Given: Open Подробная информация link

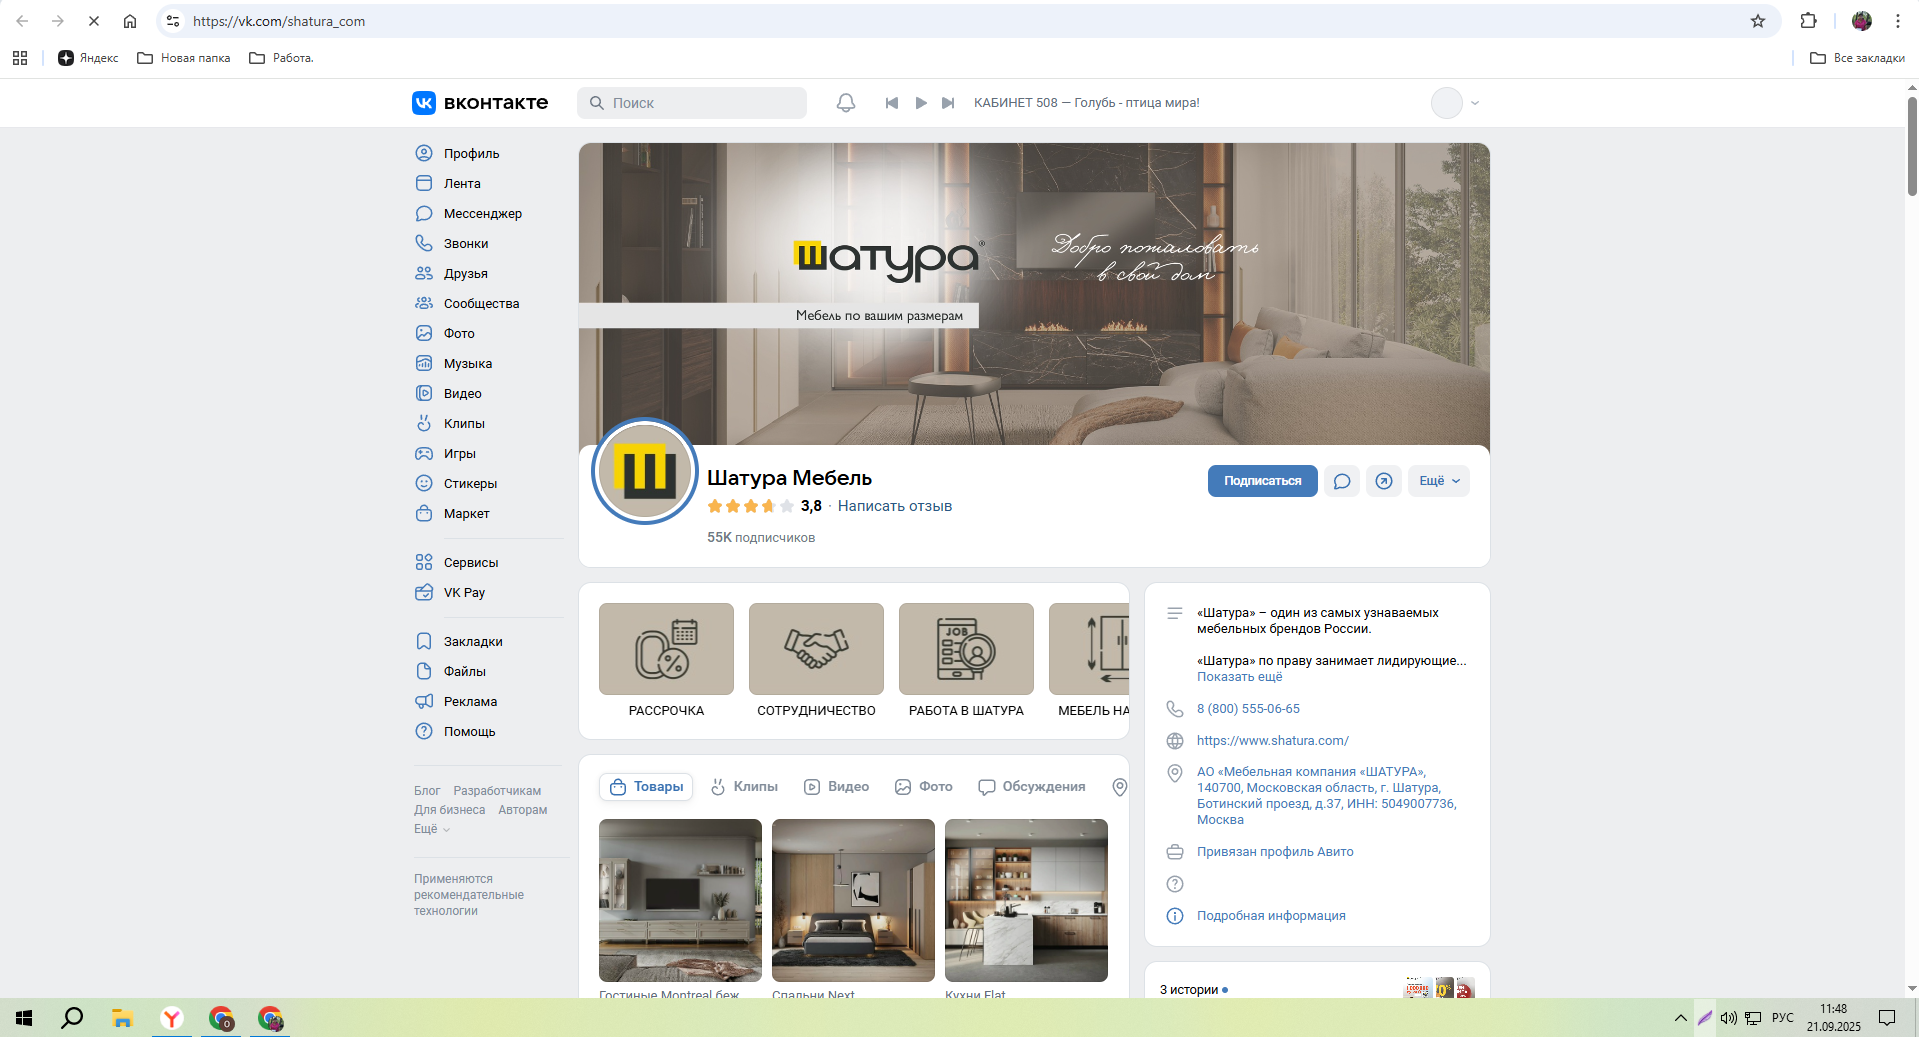Looking at the screenshot, I should point(1271,916).
